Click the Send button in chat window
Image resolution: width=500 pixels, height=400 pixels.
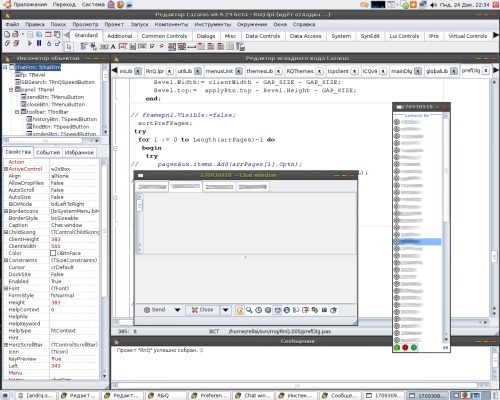[155, 310]
